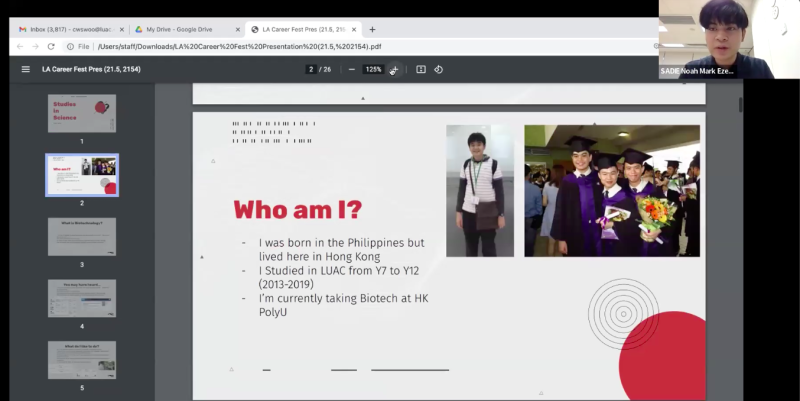Screen dimensions: 800x401
Task: Open page 1 thumbnail Studies in Science
Action: 82,113
